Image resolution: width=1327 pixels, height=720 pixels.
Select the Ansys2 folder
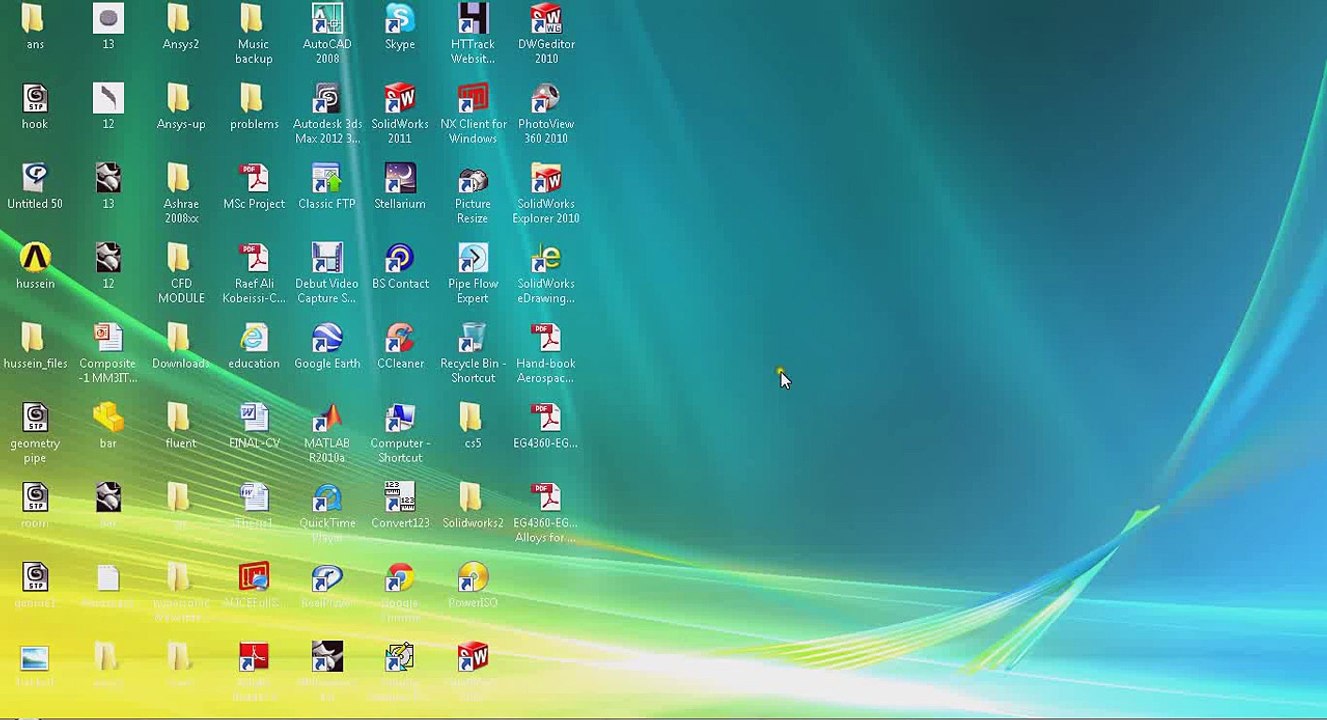(x=181, y=20)
